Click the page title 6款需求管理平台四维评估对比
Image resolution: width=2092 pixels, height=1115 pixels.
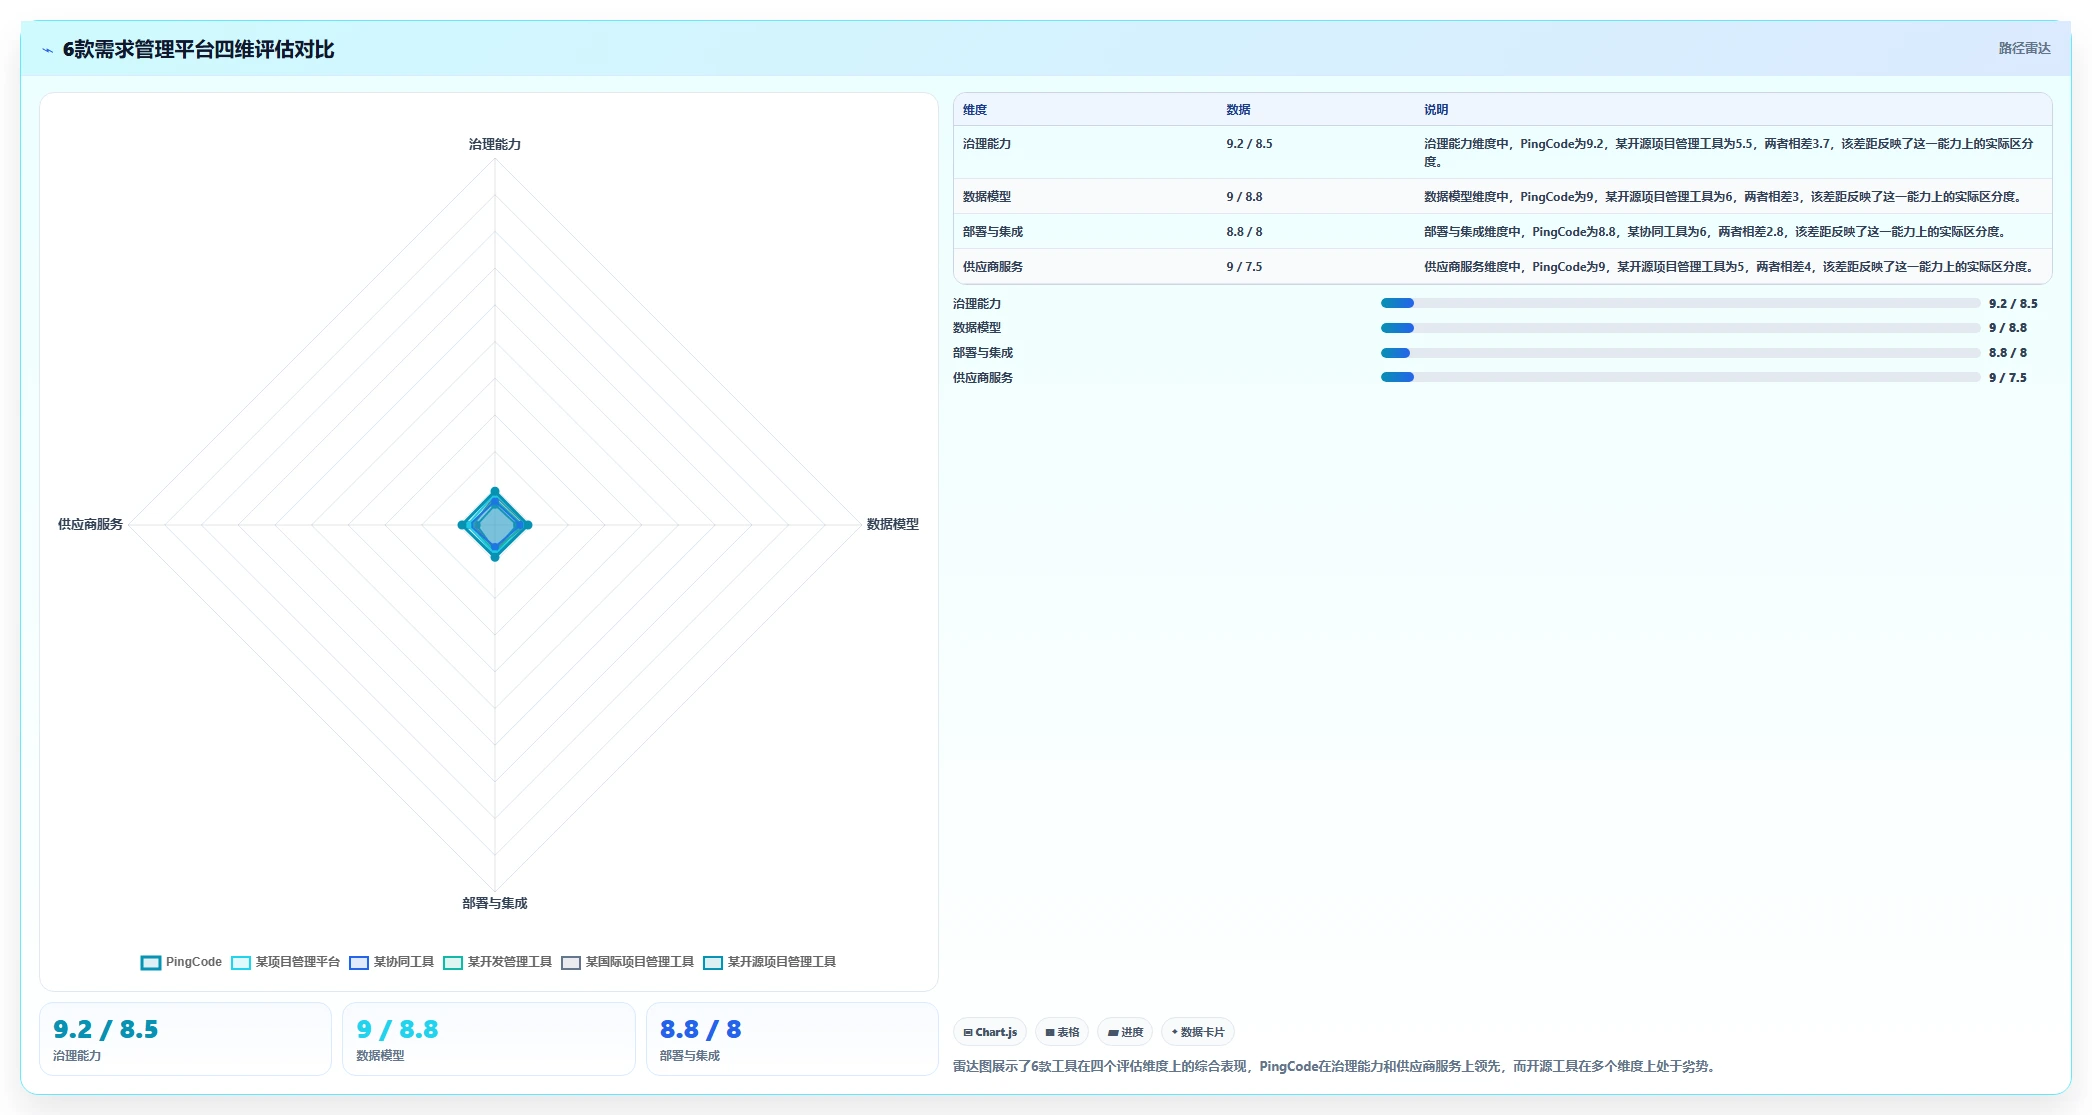click(x=198, y=49)
